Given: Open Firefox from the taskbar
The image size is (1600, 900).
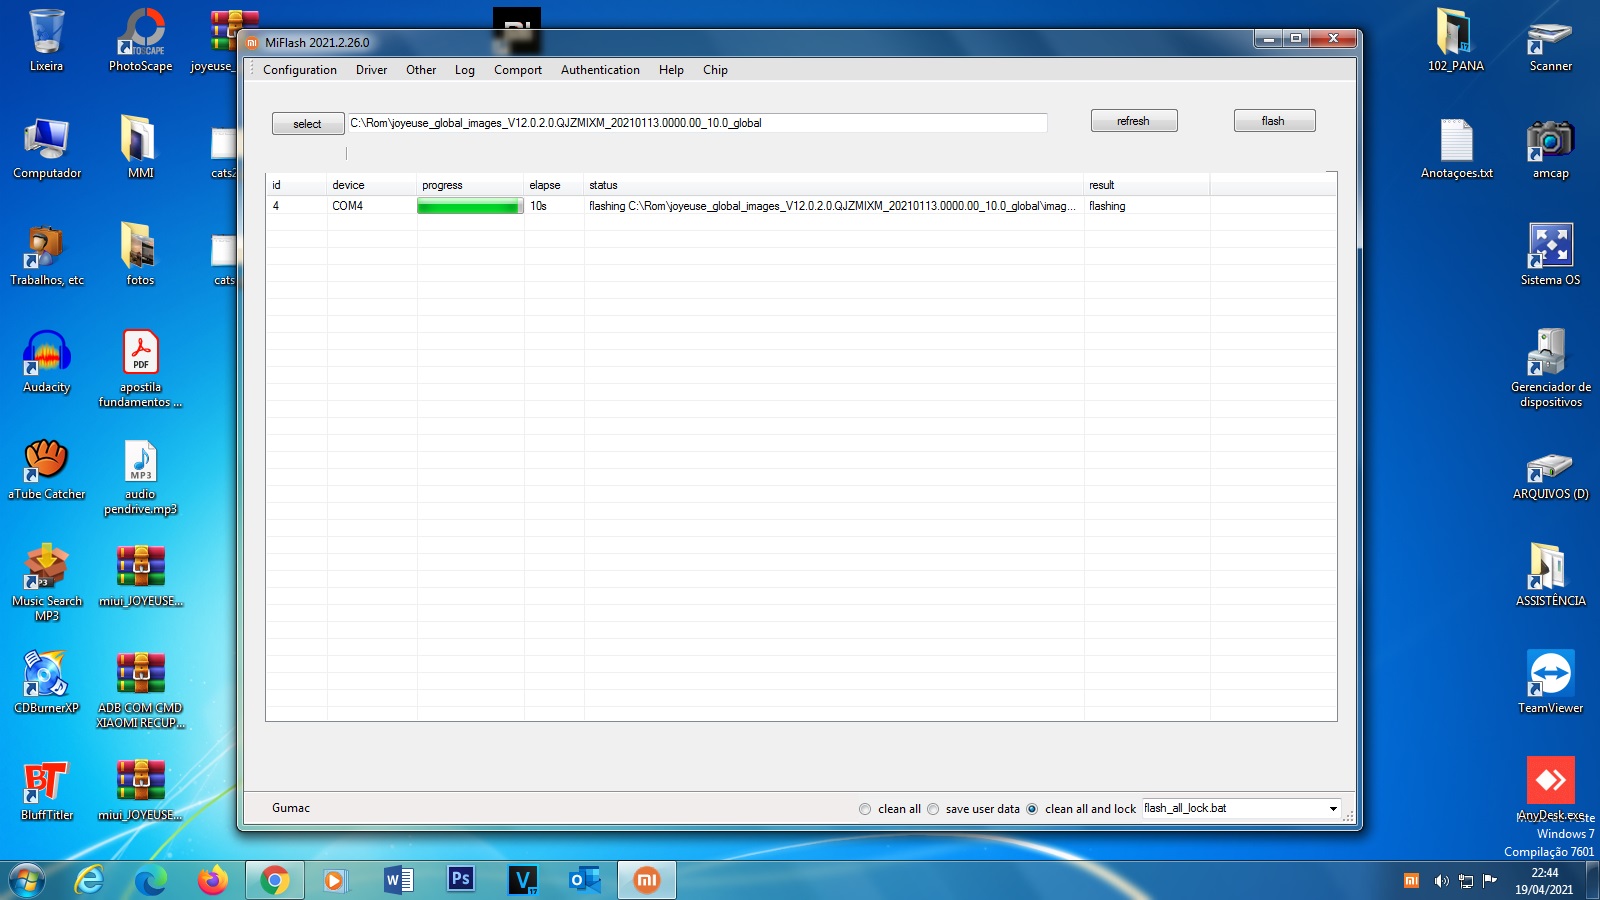Looking at the screenshot, I should 212,880.
